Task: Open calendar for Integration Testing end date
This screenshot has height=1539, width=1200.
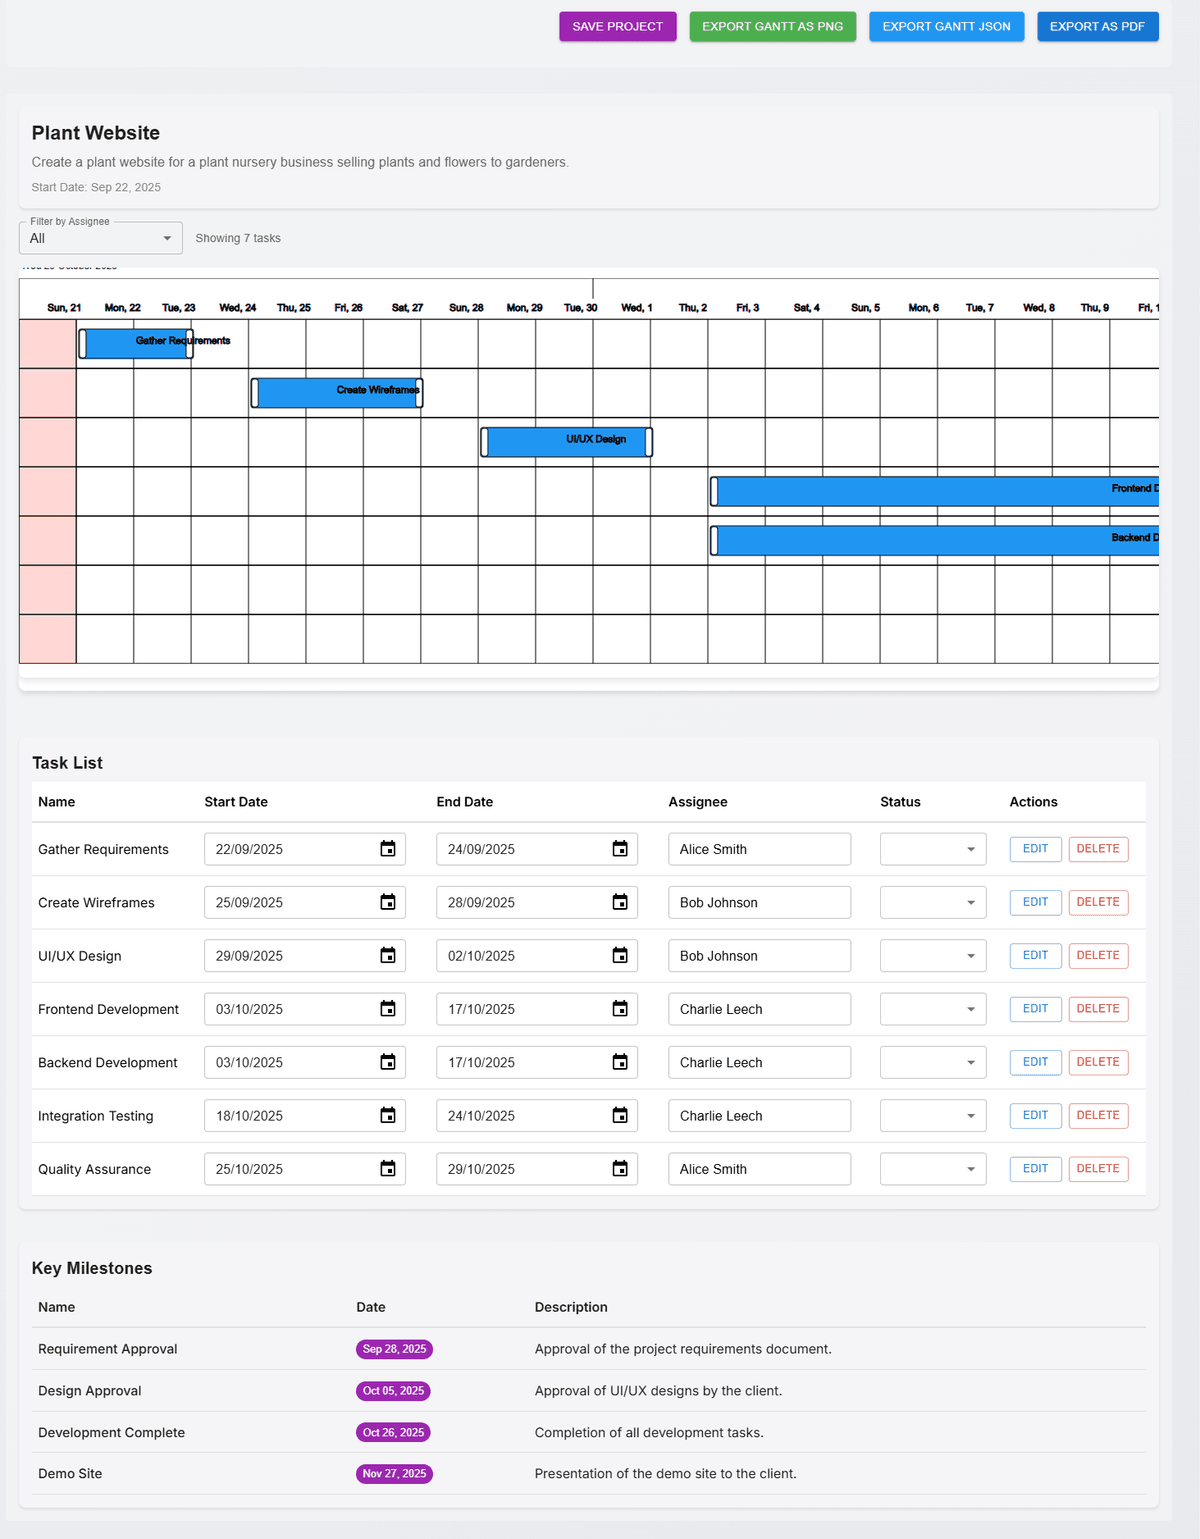Action: pyautogui.click(x=620, y=1115)
